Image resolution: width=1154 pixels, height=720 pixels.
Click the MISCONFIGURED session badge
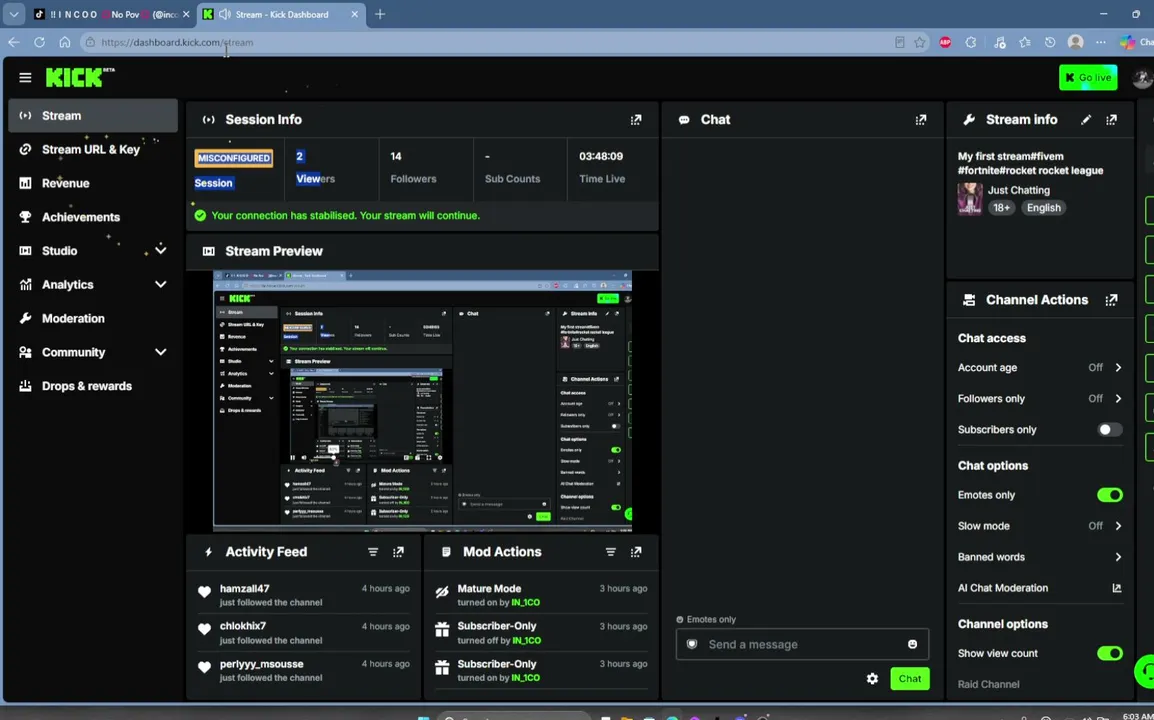(x=233, y=158)
